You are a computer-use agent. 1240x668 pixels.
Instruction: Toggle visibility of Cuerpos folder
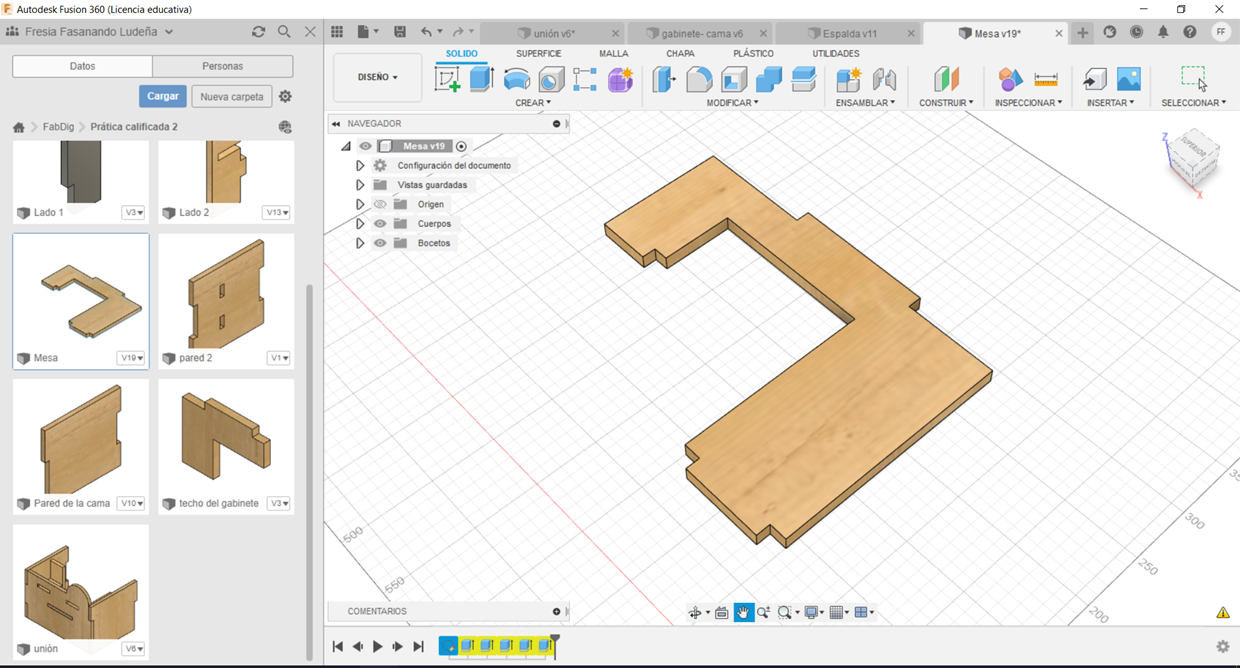[x=380, y=224]
